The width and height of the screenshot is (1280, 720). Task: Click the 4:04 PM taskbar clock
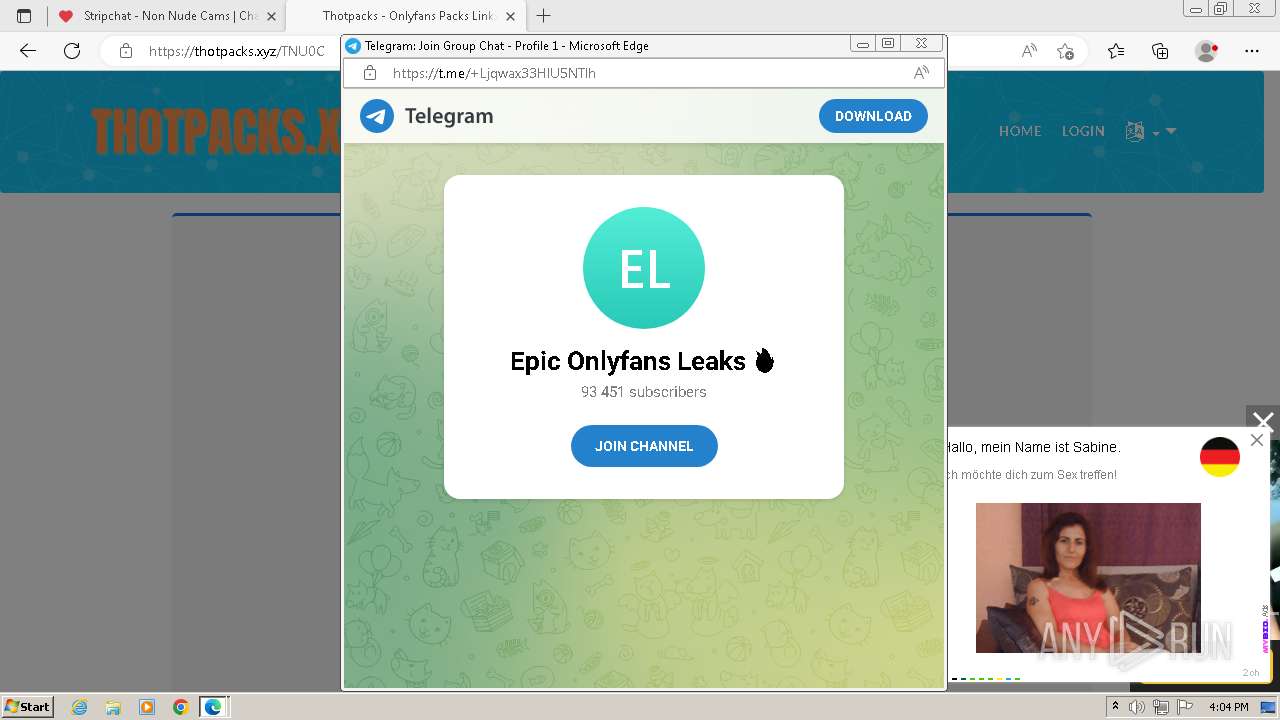(x=1228, y=707)
